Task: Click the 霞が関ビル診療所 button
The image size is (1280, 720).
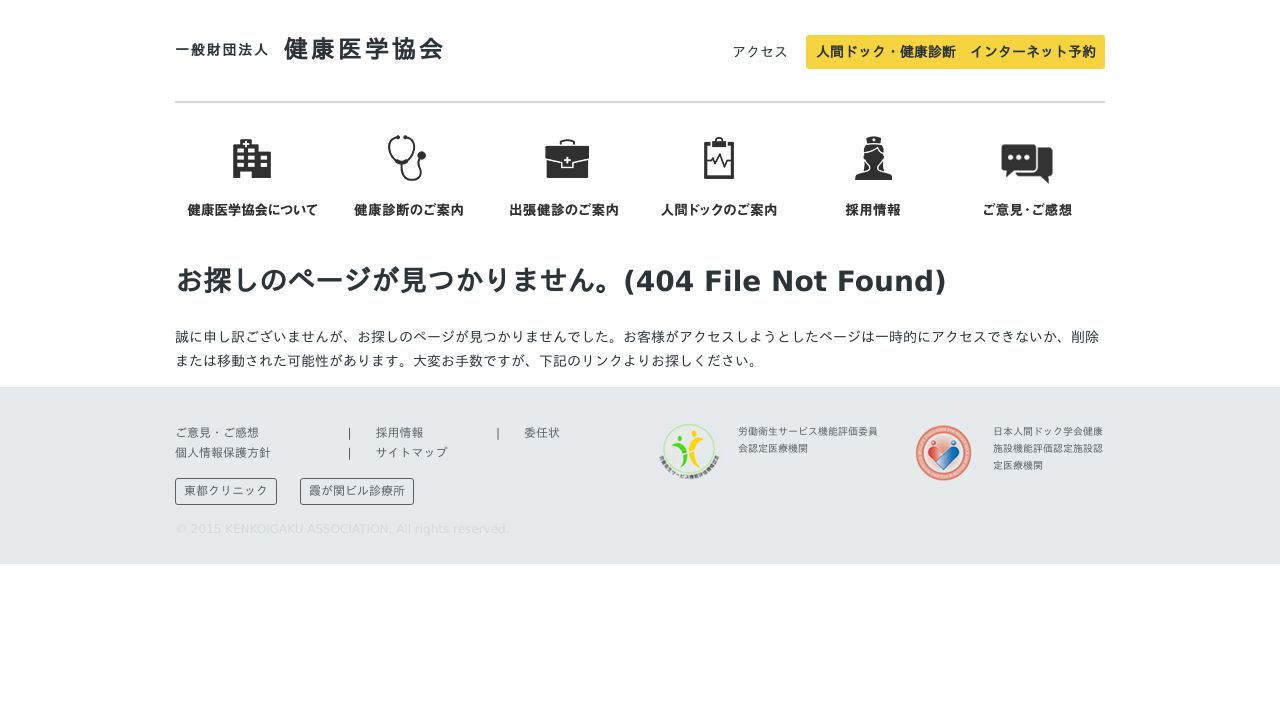Action: point(357,491)
